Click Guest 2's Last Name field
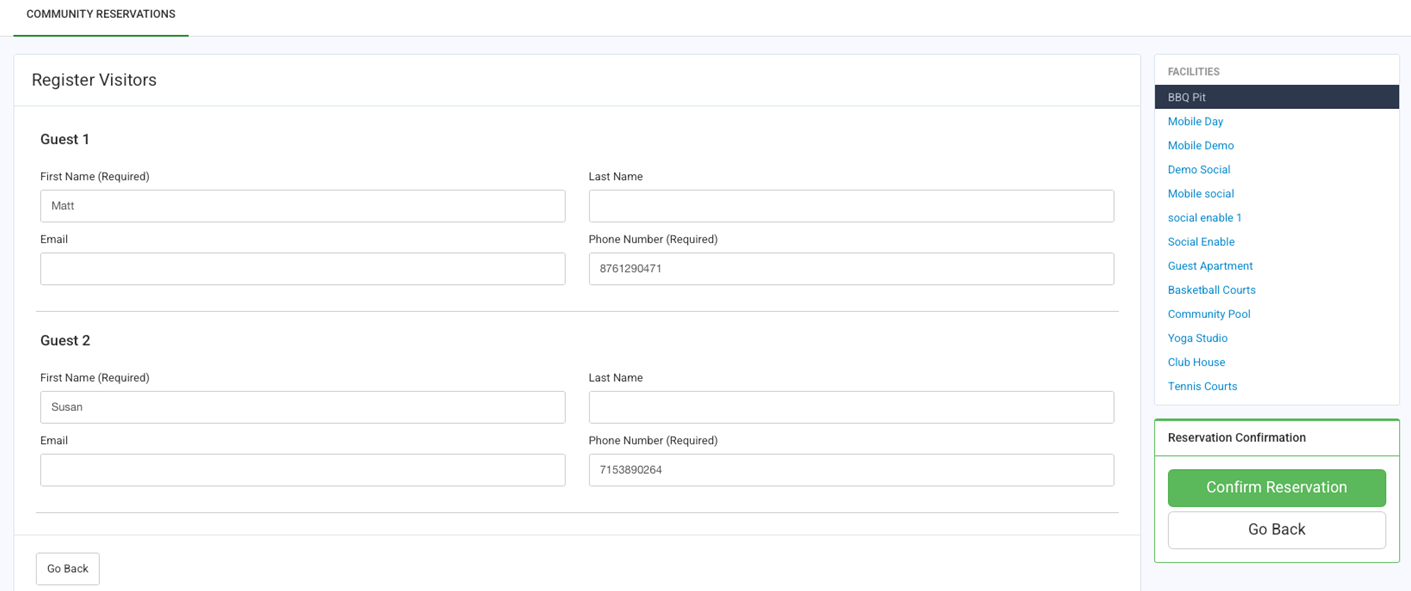 point(851,407)
